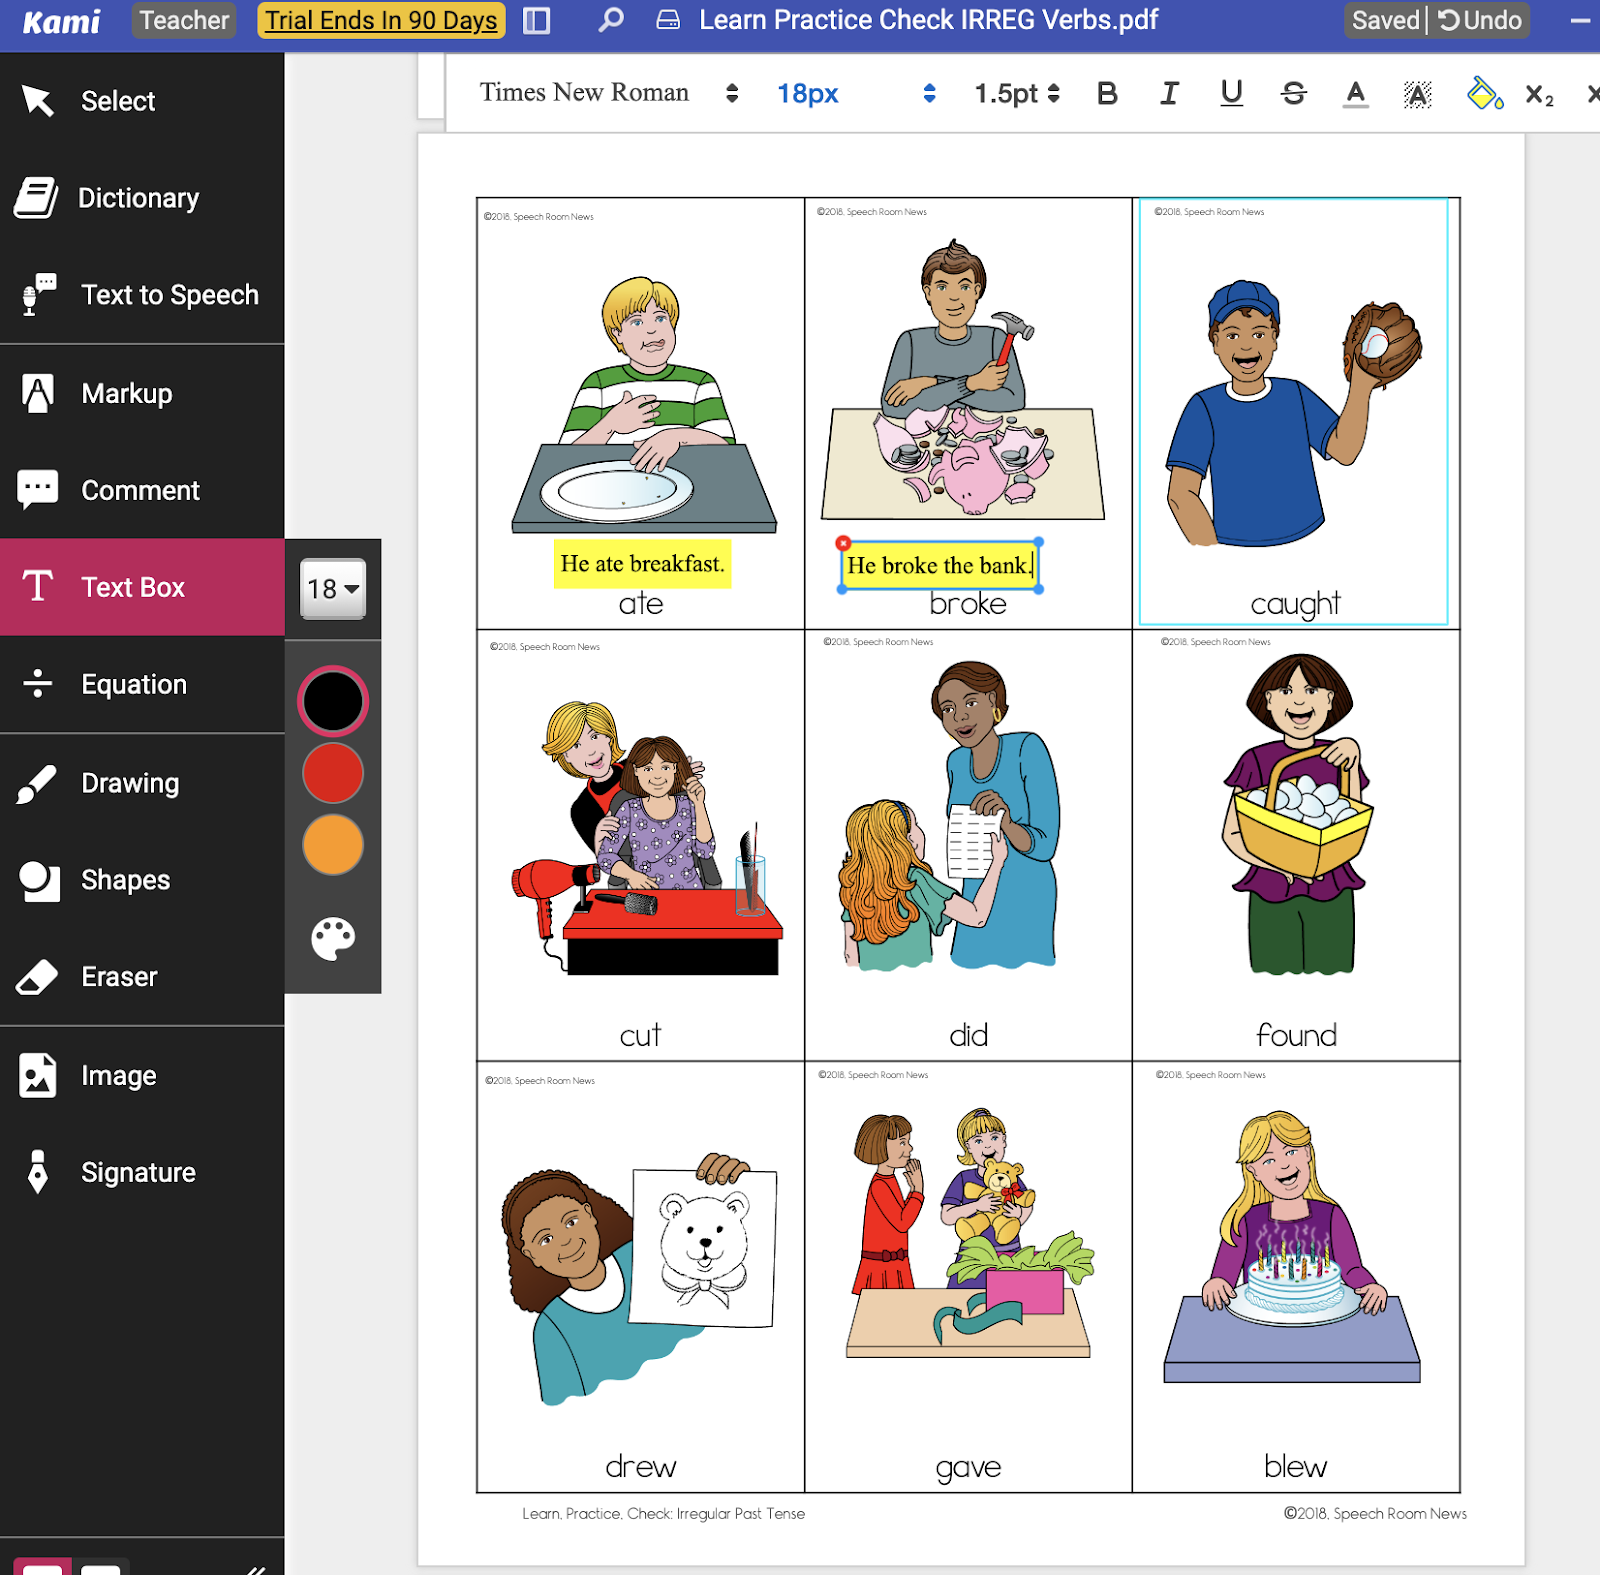
Task: Click the word 'found' under the basket picture
Action: 1296,1035
